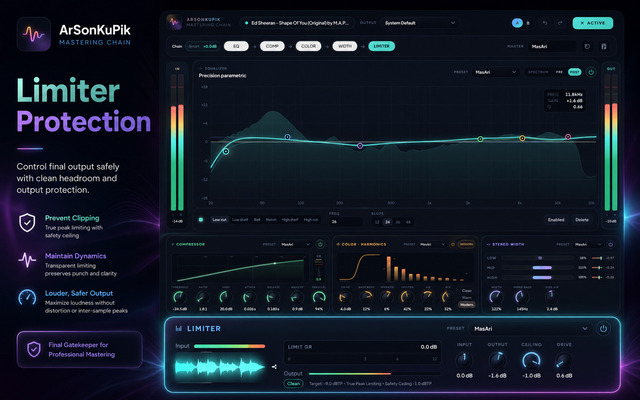Click the Limiter Input knob
The height and width of the screenshot is (400, 640).
464,360
